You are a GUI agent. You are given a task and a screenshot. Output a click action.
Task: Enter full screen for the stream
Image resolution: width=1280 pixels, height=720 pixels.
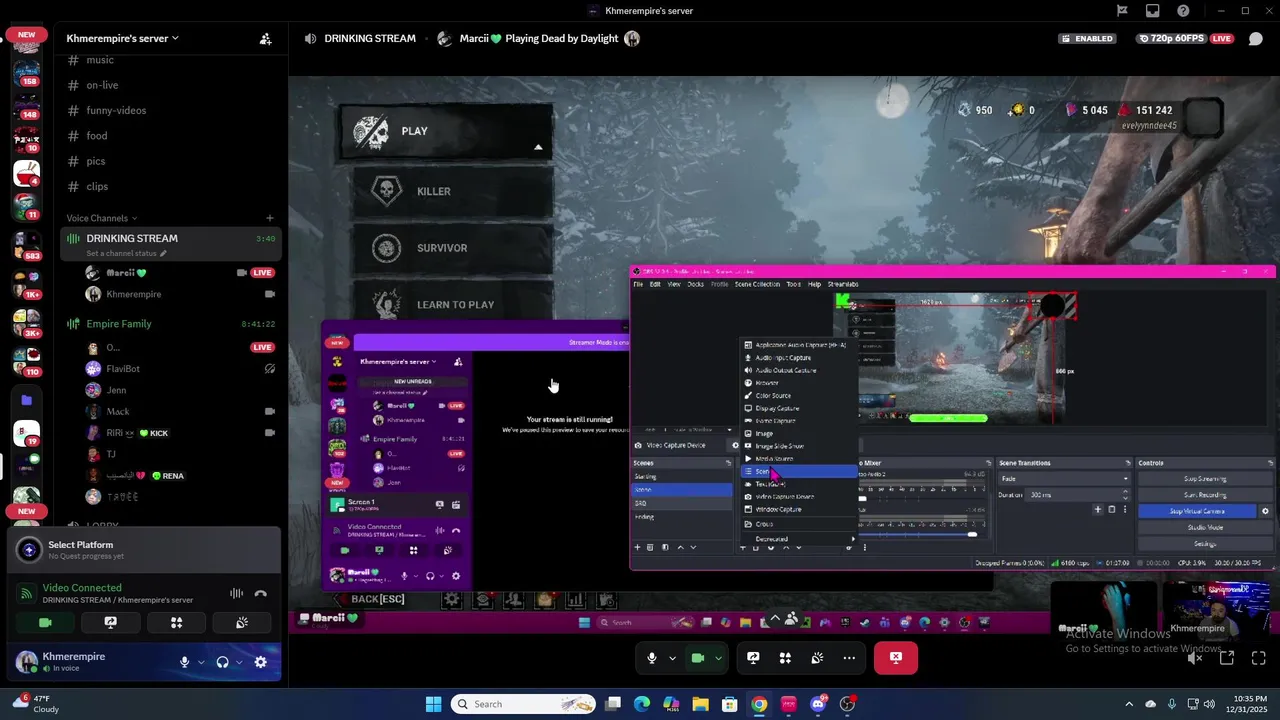click(1259, 658)
